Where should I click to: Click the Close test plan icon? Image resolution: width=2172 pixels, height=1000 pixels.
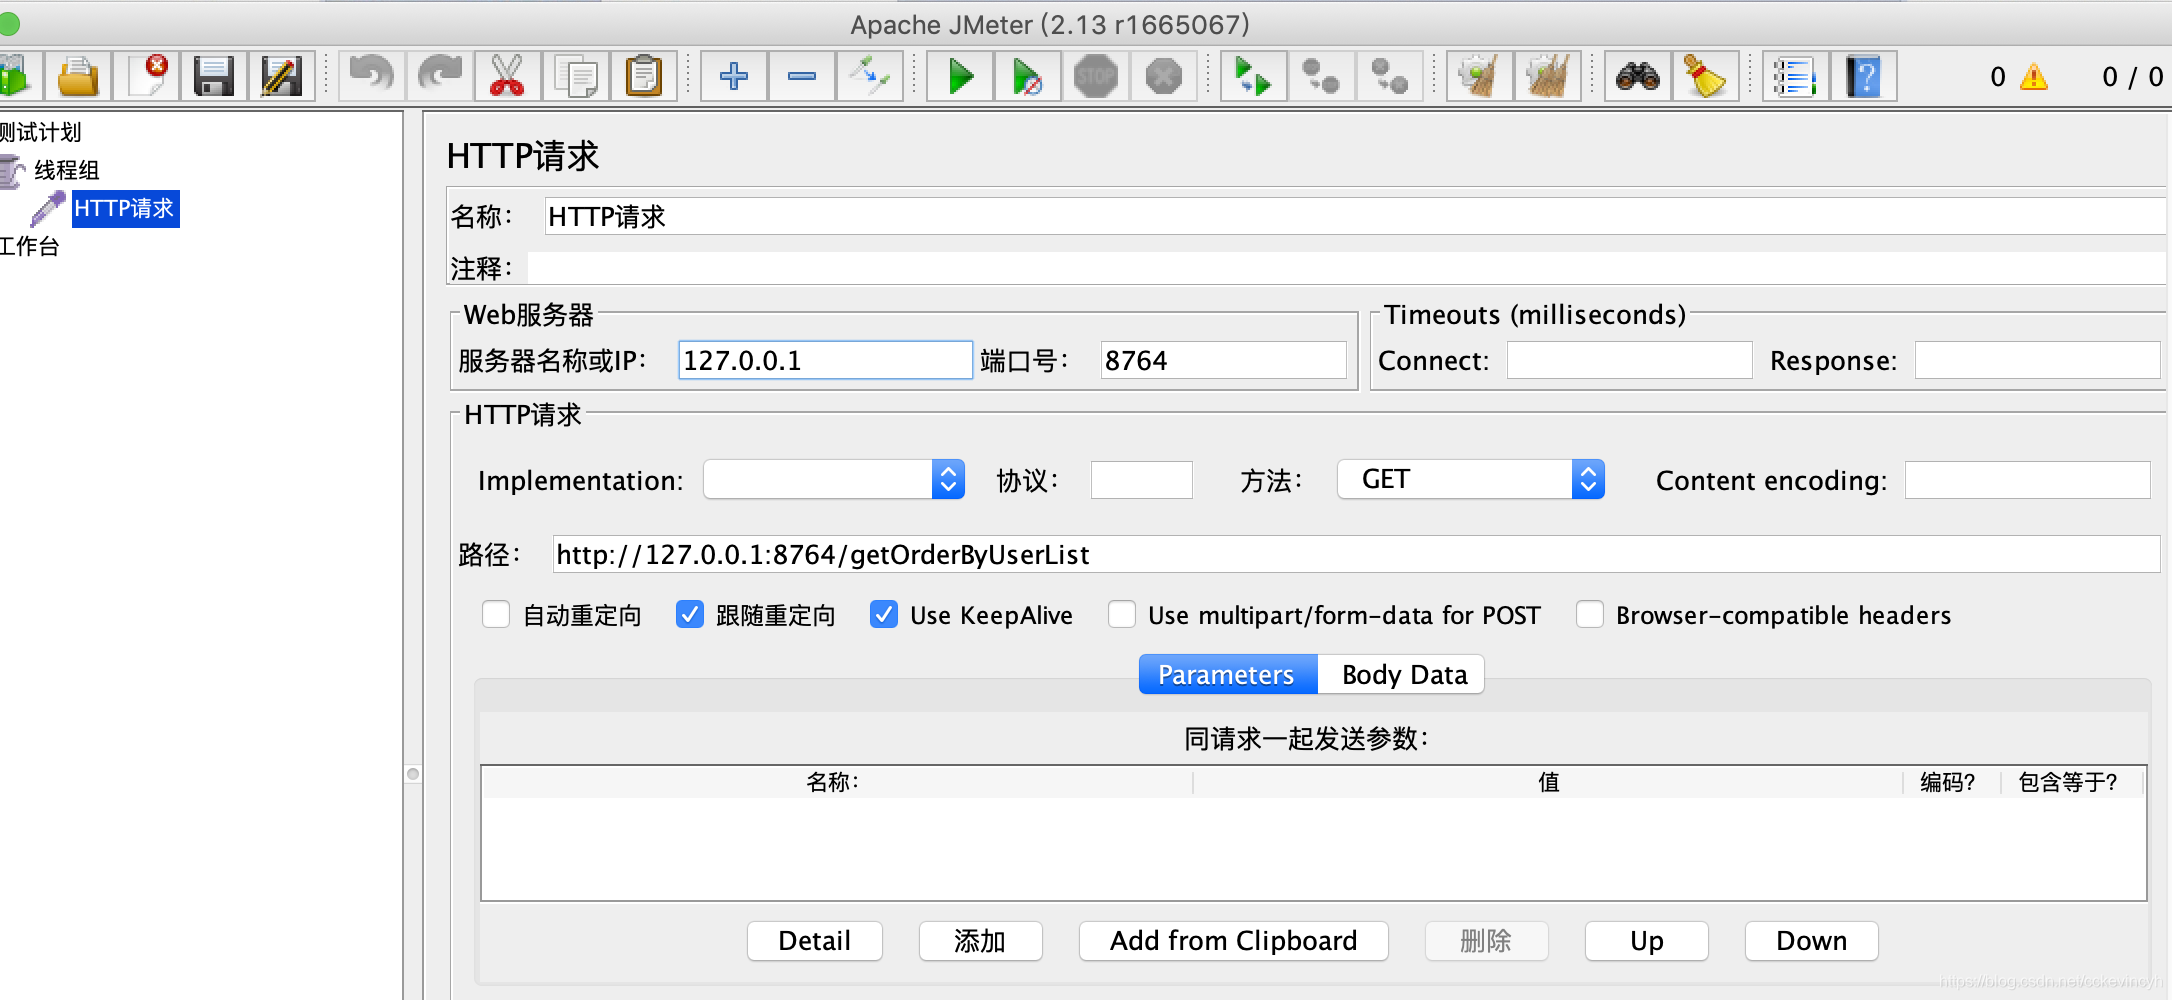tap(146, 76)
